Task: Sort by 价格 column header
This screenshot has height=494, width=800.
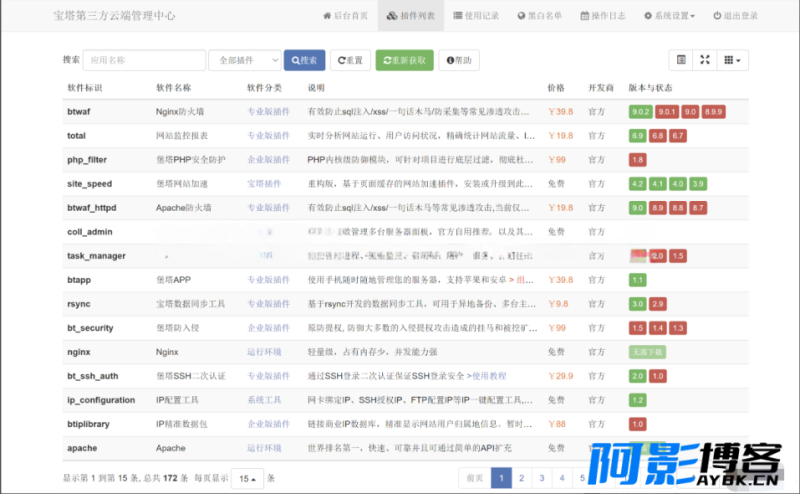Action: click(x=556, y=88)
